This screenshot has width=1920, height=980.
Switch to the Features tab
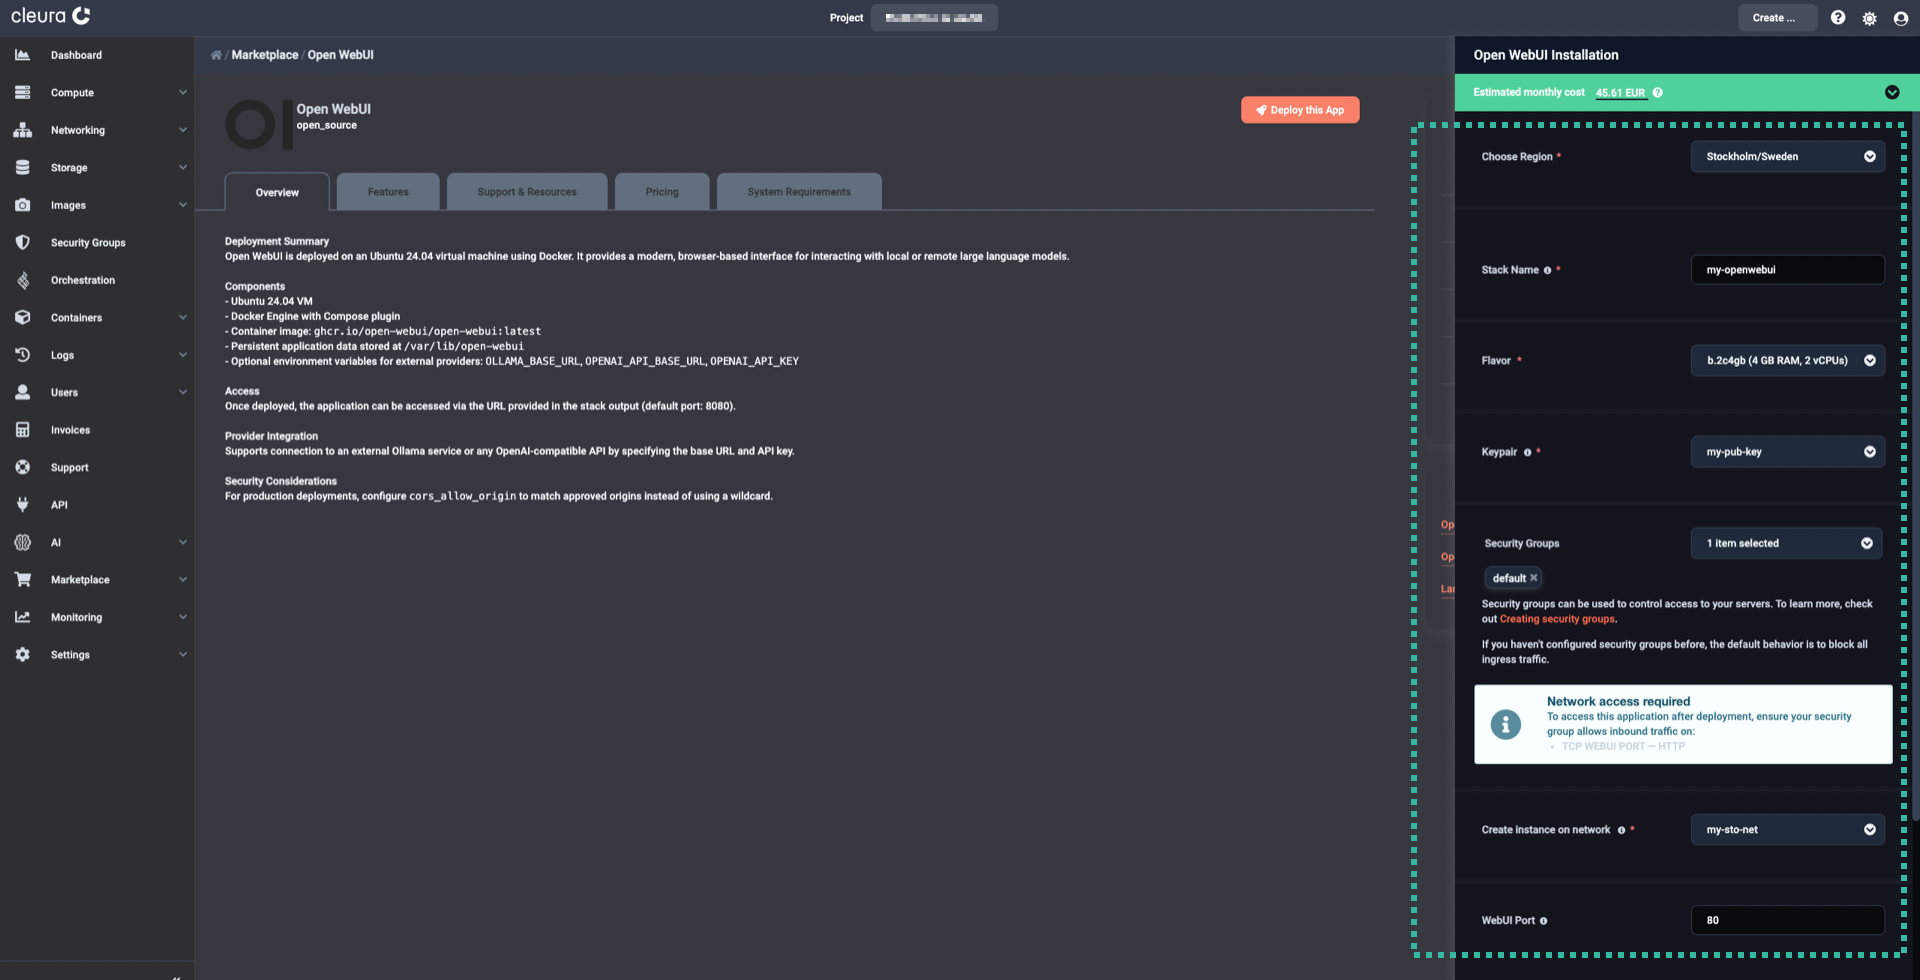[x=388, y=191]
